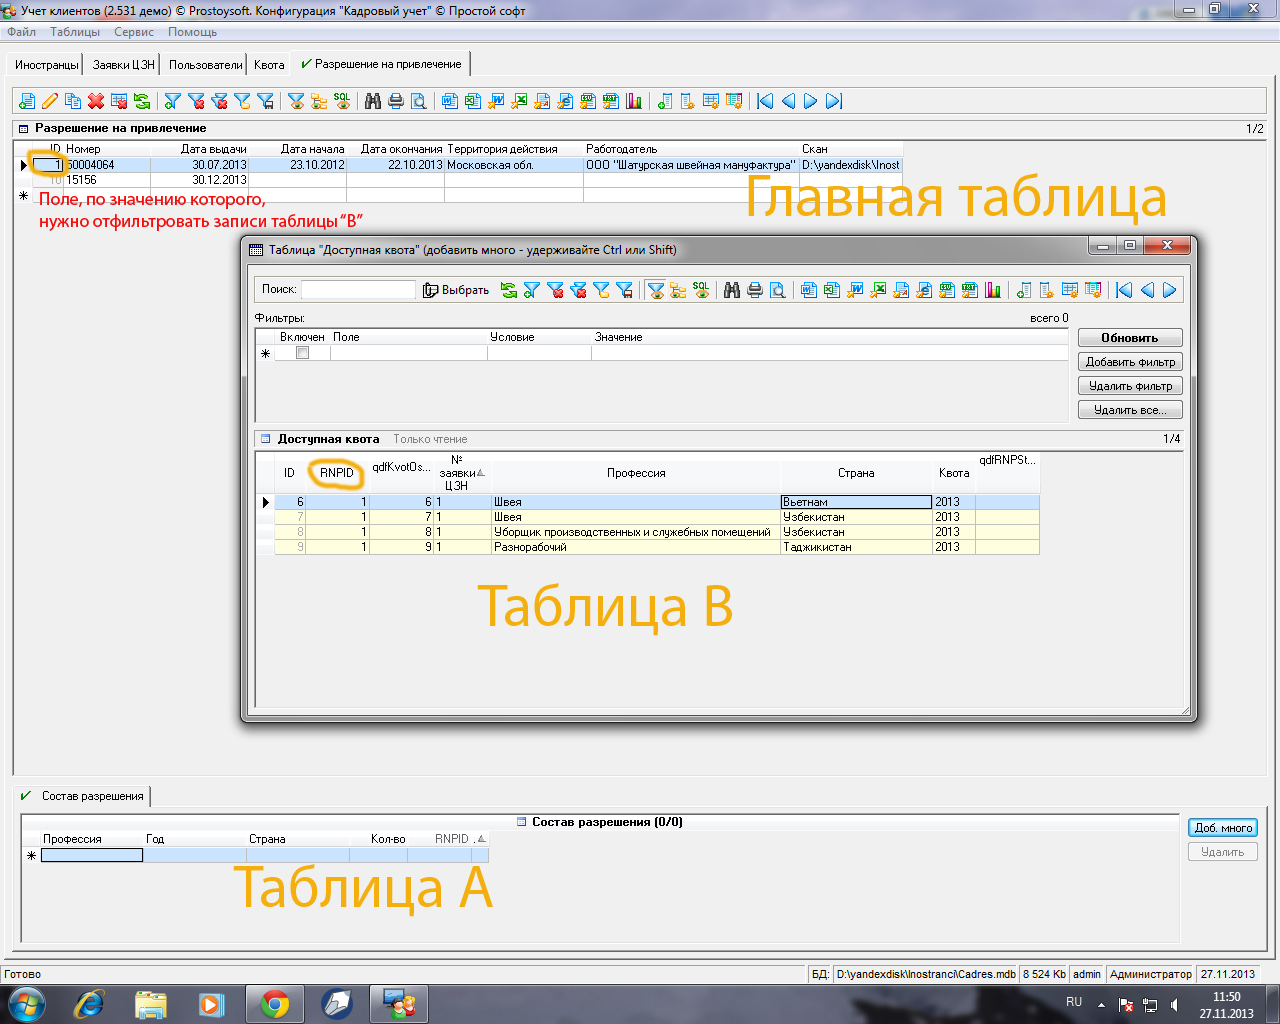Open binoculars search in main toolbar
Viewport: 1280px width, 1024px height.
coord(373,101)
